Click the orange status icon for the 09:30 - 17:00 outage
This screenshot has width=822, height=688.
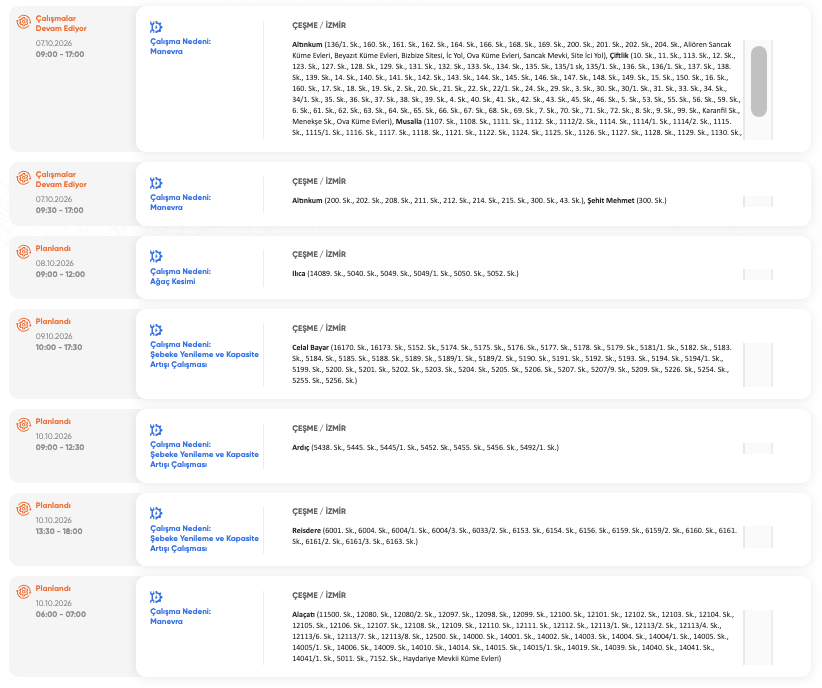(24, 178)
